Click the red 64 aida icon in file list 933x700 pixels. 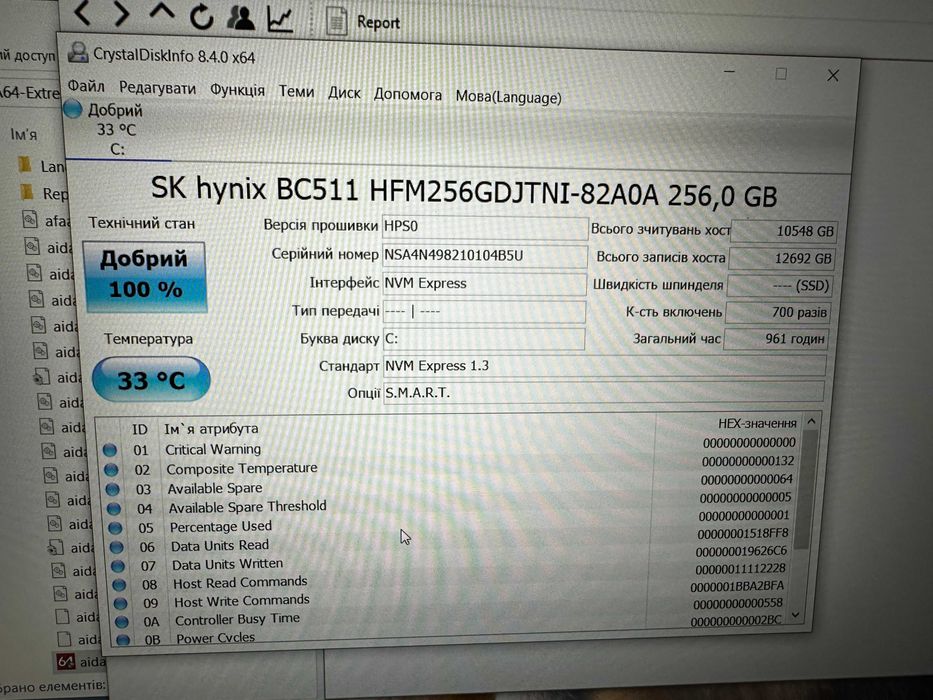(65, 661)
